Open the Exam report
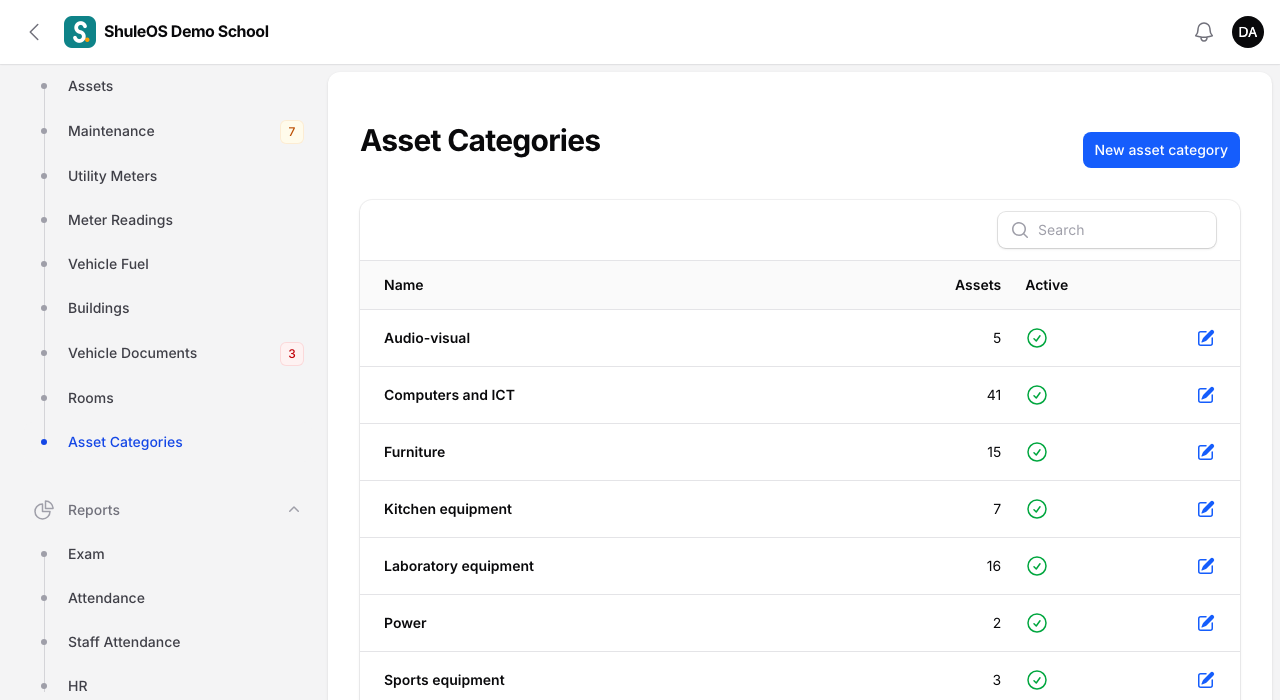Image resolution: width=1280 pixels, height=700 pixels. 86,554
